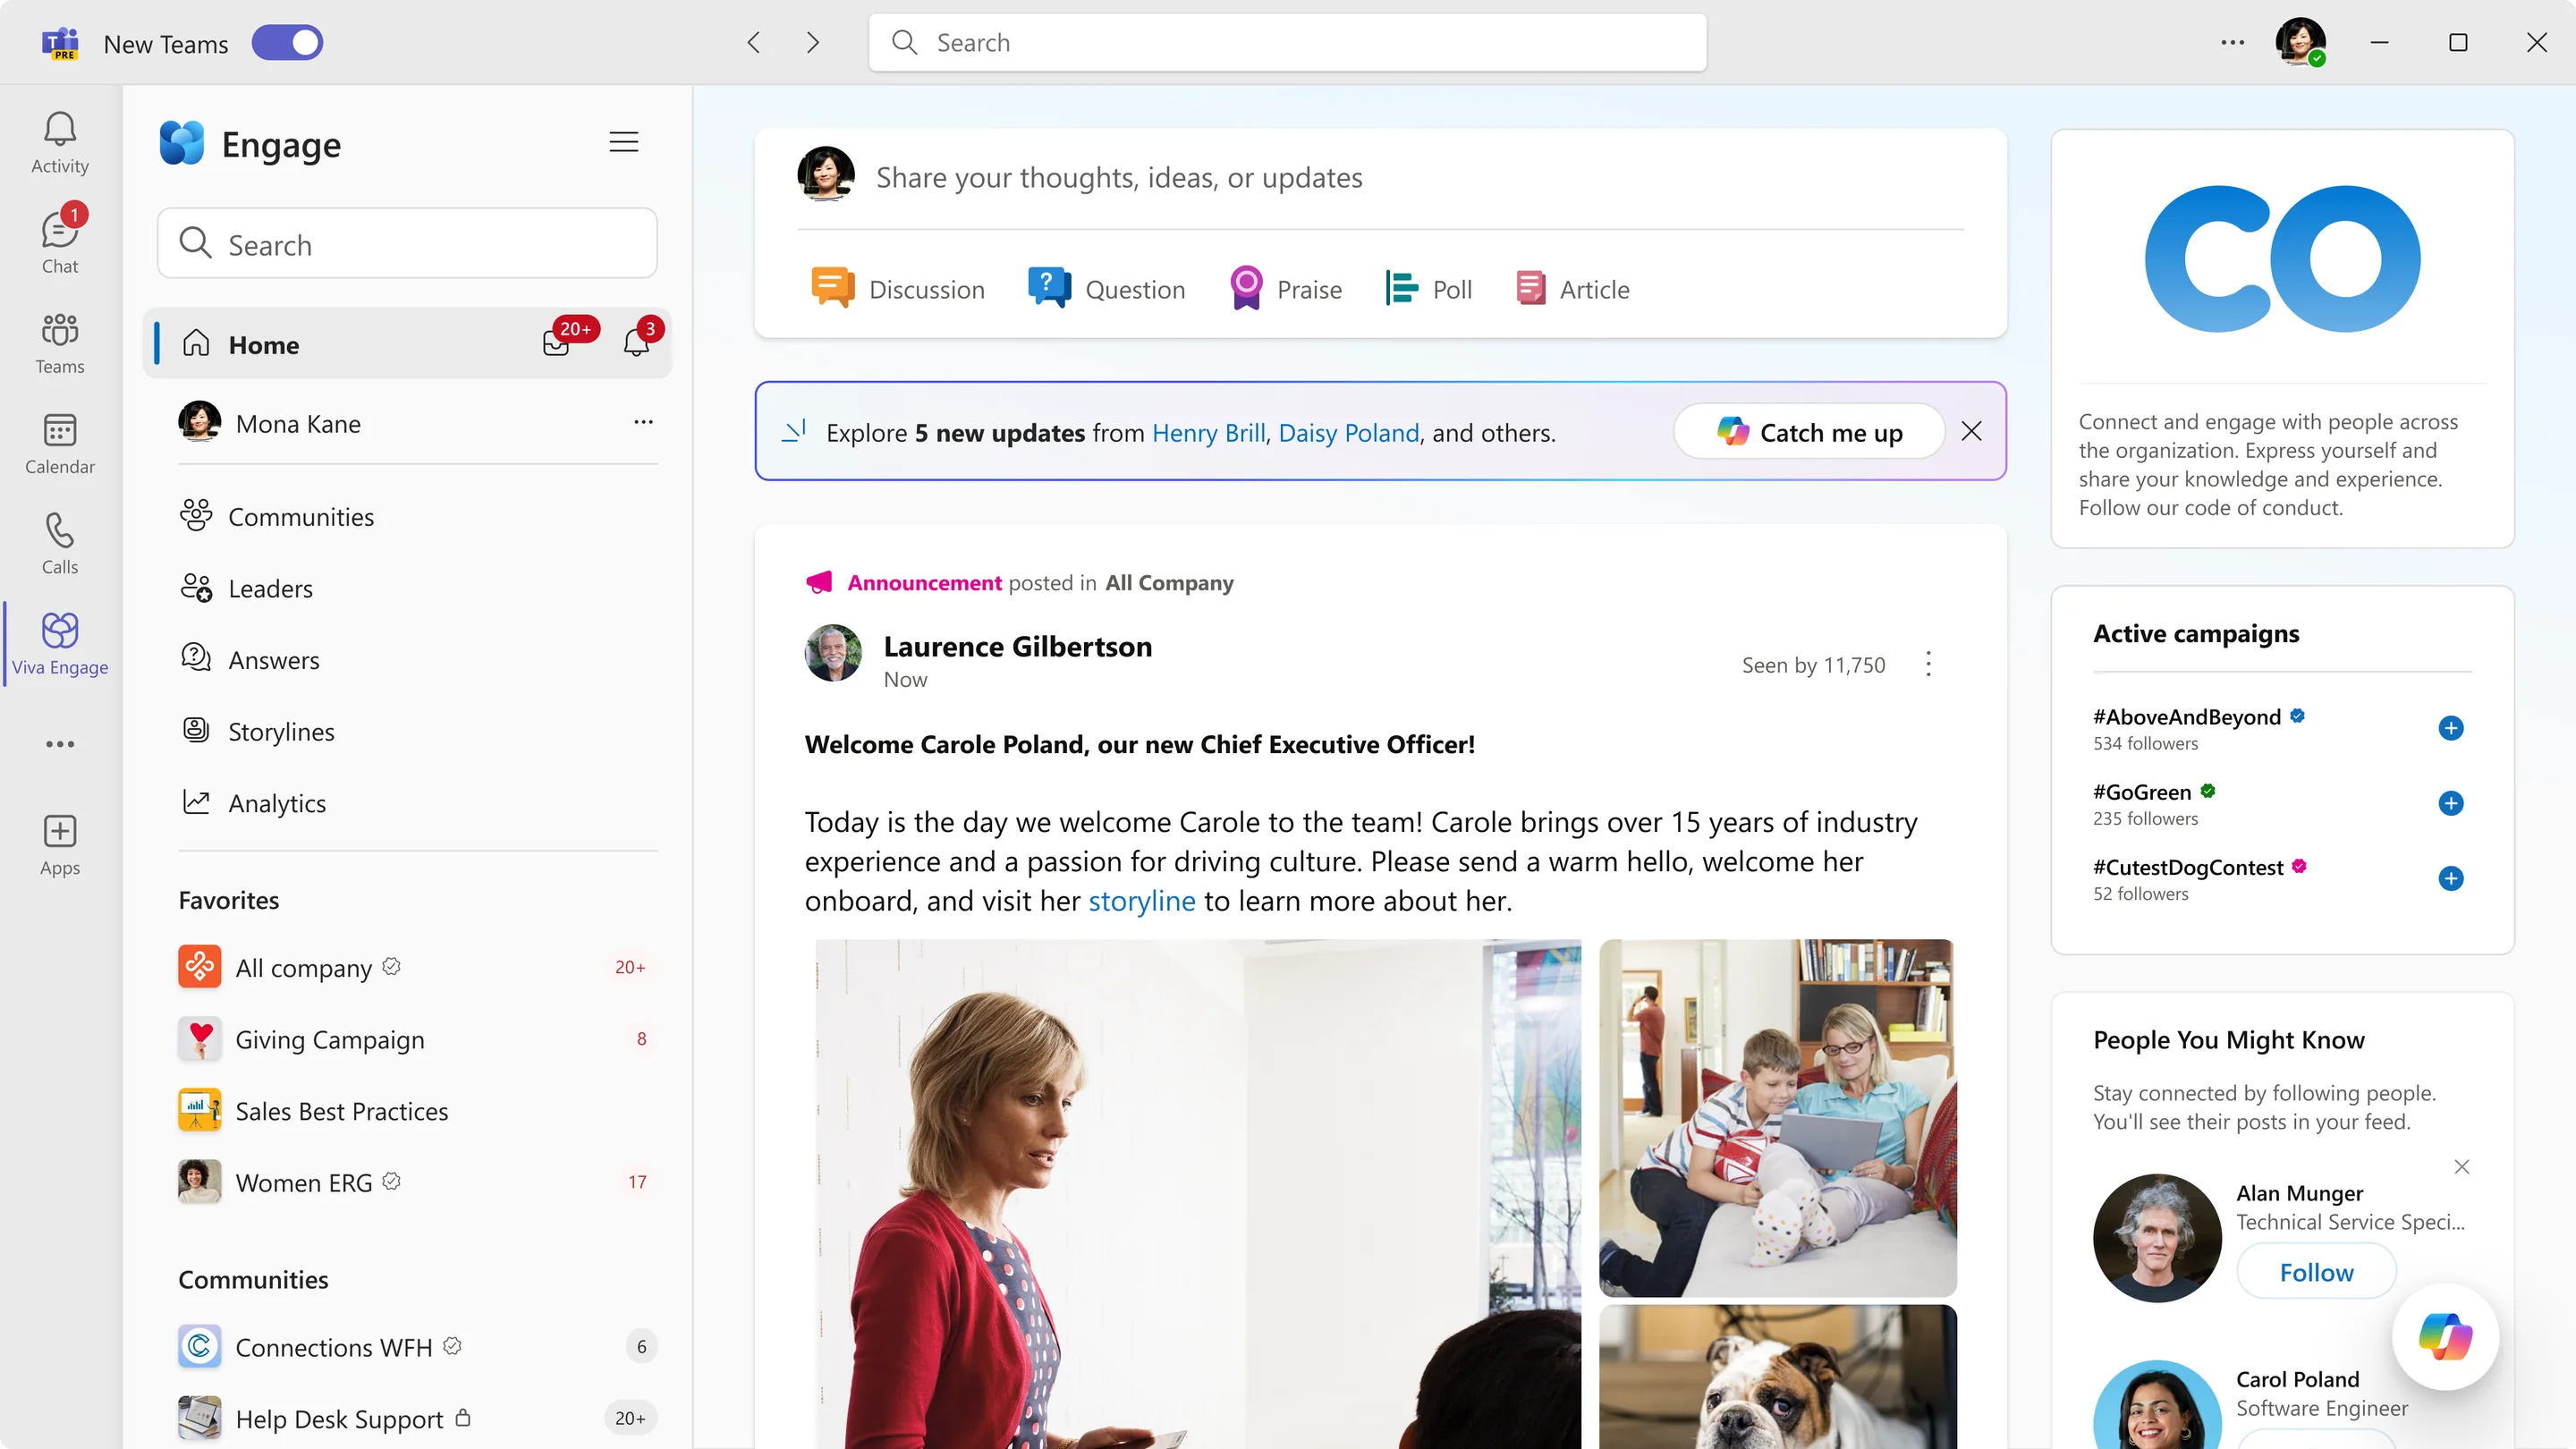Image resolution: width=2576 pixels, height=1449 pixels.
Task: Follow the #CutestDogContest campaign plus
Action: [x=2450, y=878]
